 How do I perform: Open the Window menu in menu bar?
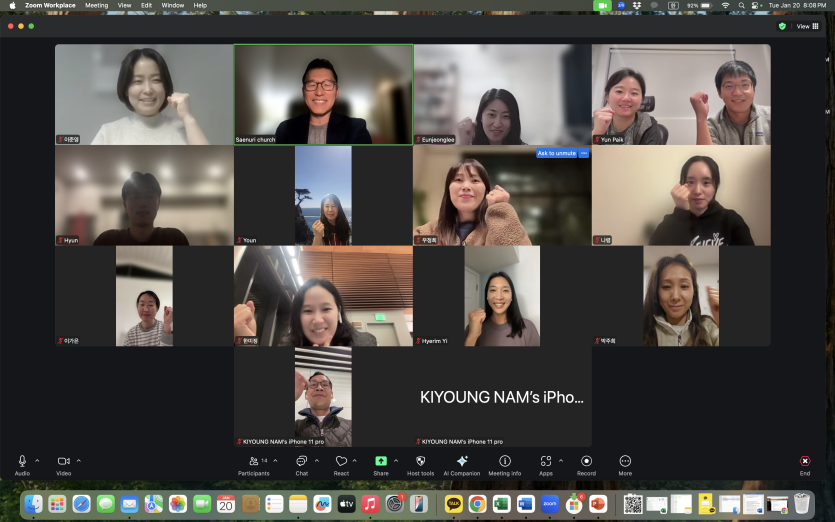pyautogui.click(x=173, y=5)
